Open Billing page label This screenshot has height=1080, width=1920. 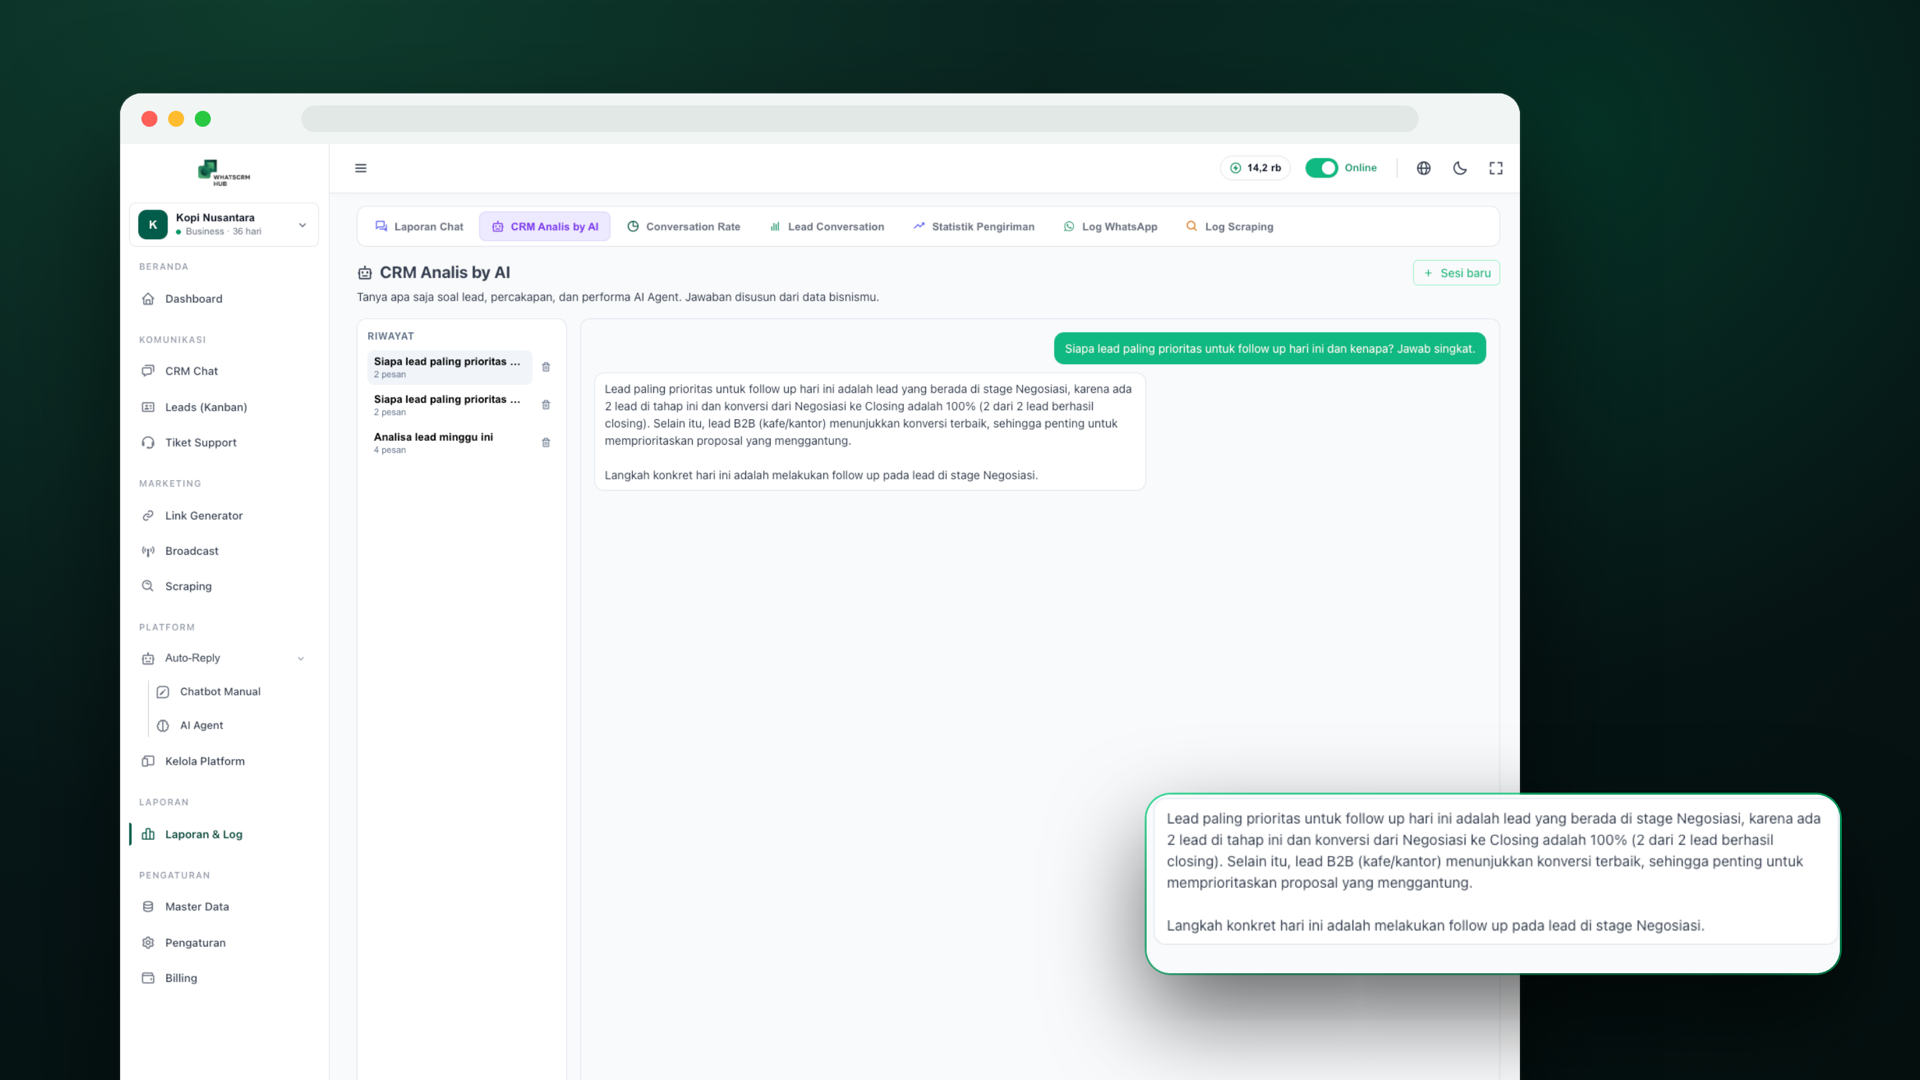181,978
